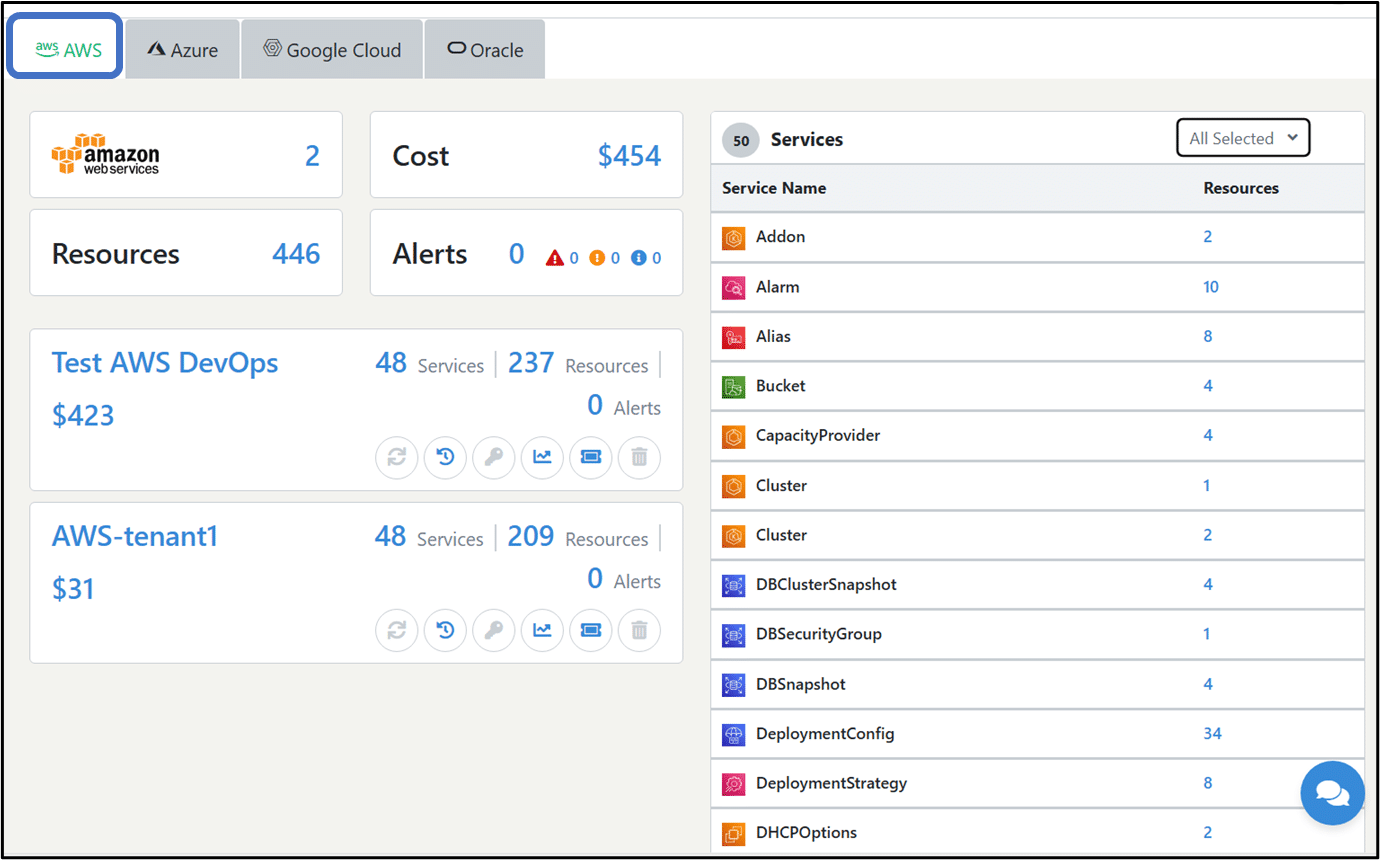Click the red critical alerts triangle icon
Screen dimensions: 1380x860
pos(555,258)
